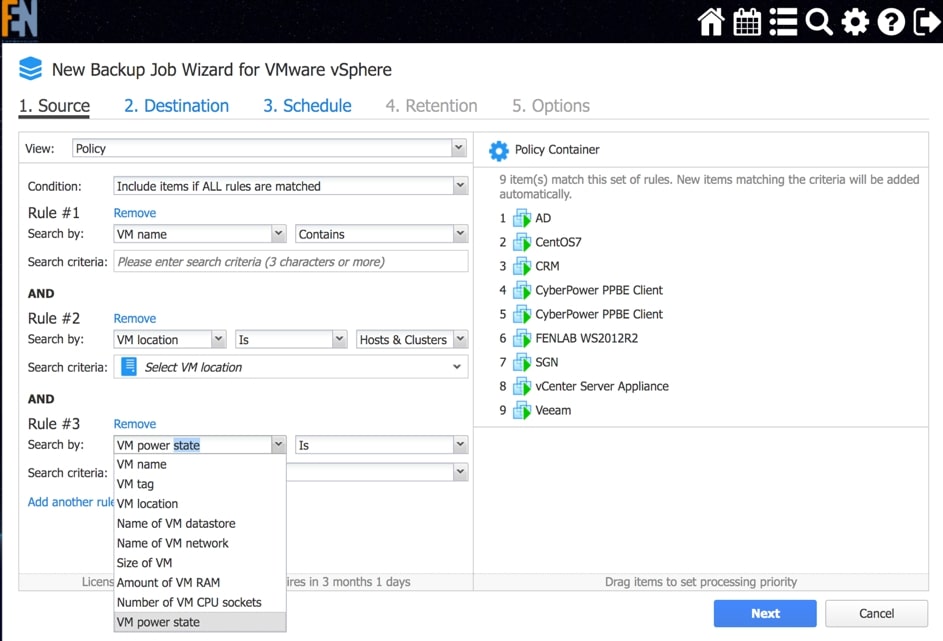This screenshot has width=943, height=641.
Task: Open settings gear icon in top bar
Action: [855, 21]
